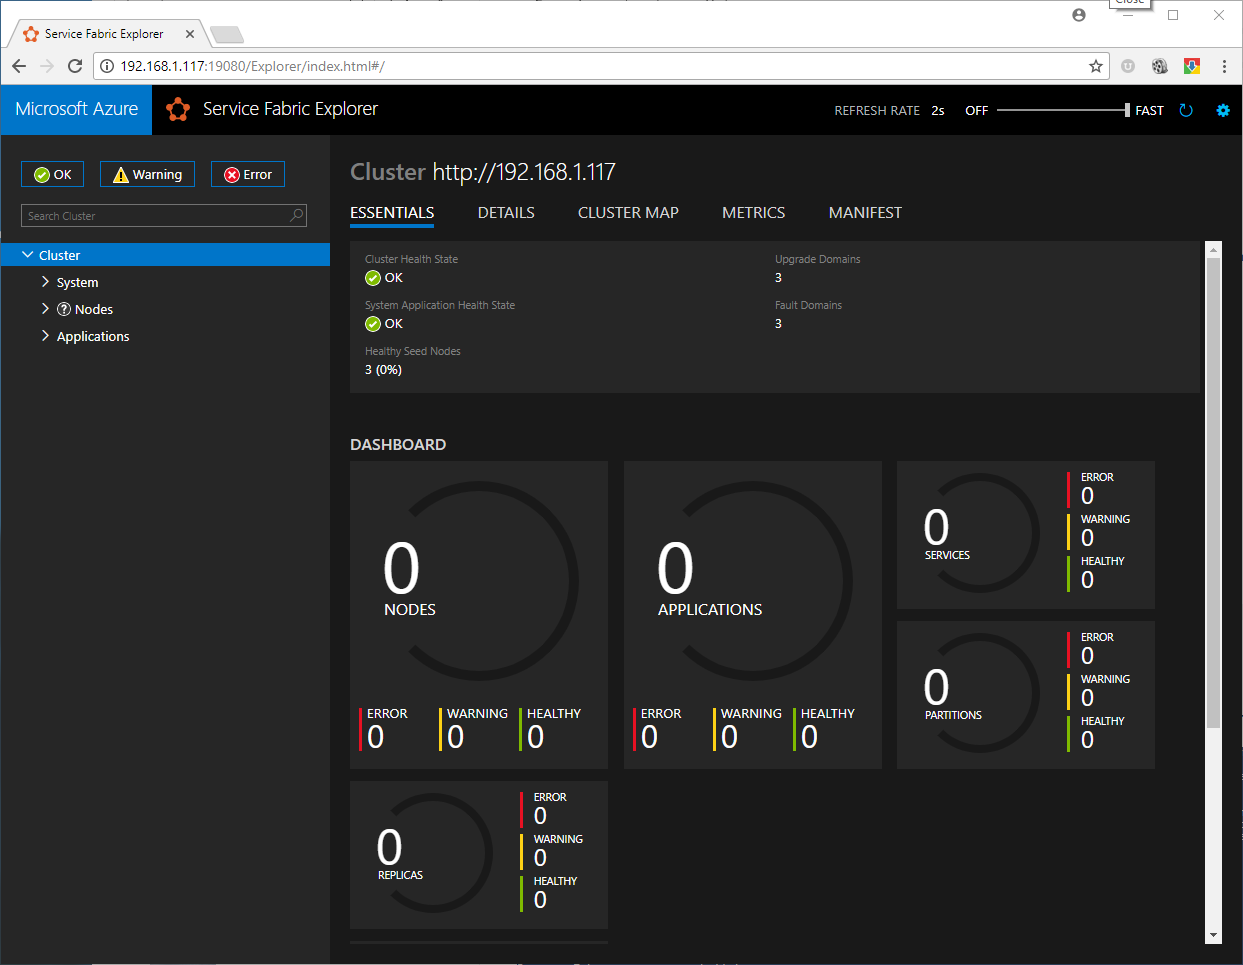Click the green check under Cluster Health State
Screen dimensions: 1243x965
(373, 278)
